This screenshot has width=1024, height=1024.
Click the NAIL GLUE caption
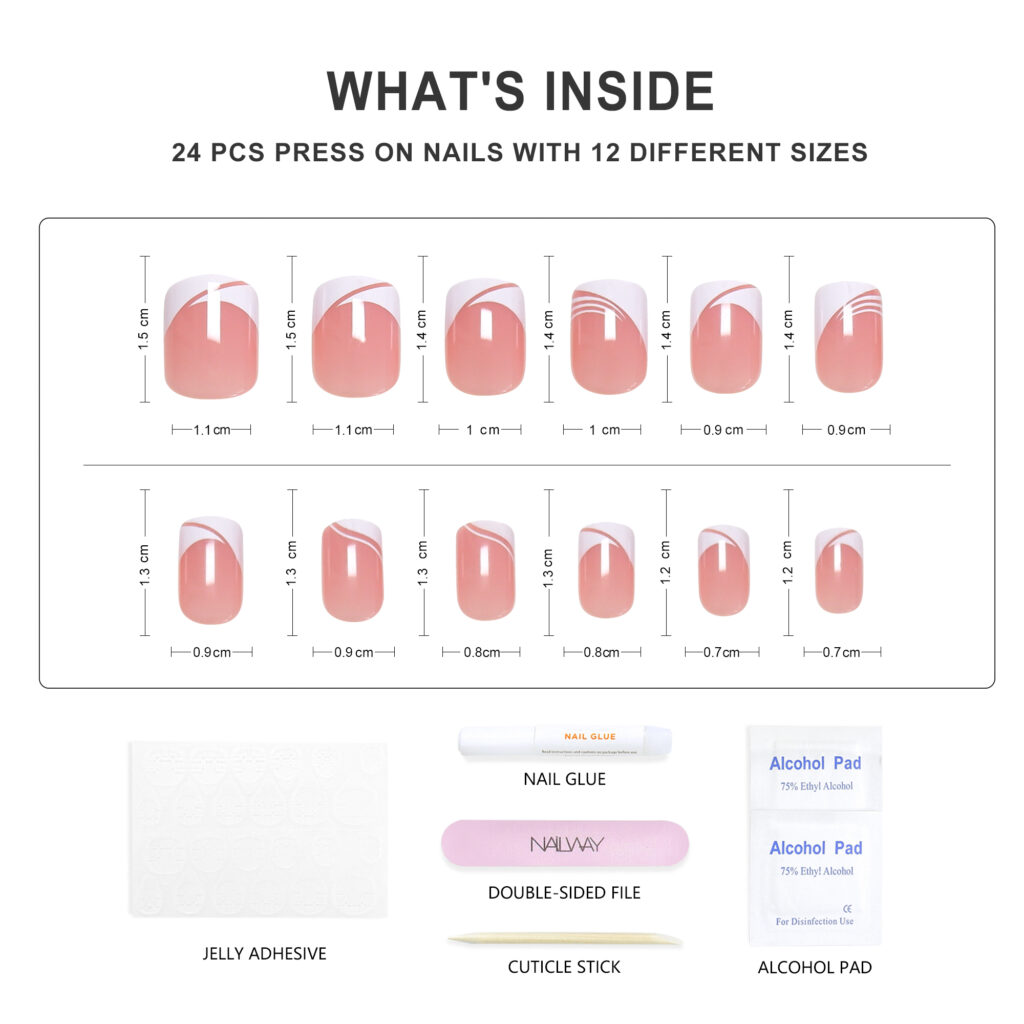click(x=565, y=779)
